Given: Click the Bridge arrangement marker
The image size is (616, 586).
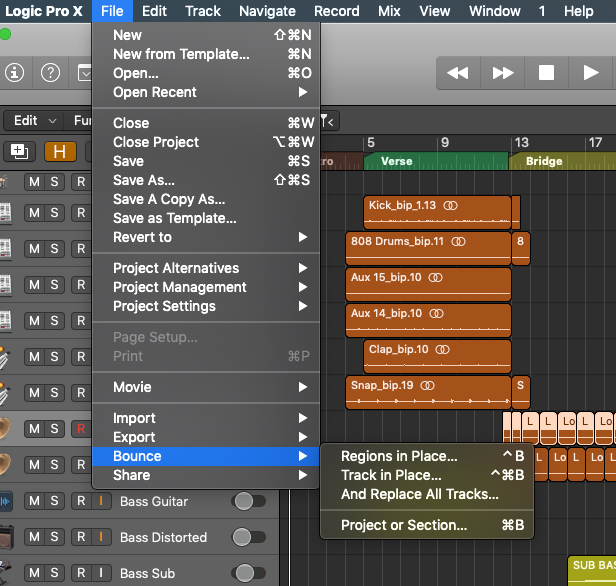Looking at the screenshot, I should pos(563,161).
